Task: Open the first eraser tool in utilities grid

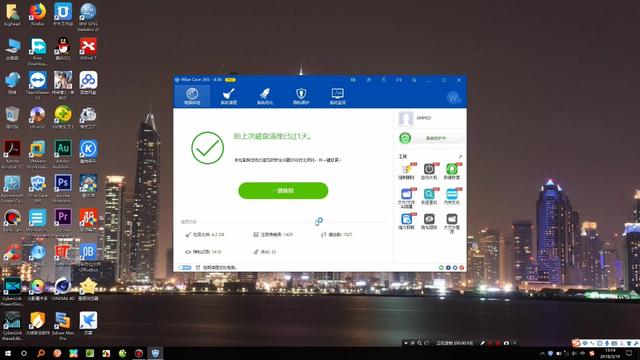Action: (406, 171)
